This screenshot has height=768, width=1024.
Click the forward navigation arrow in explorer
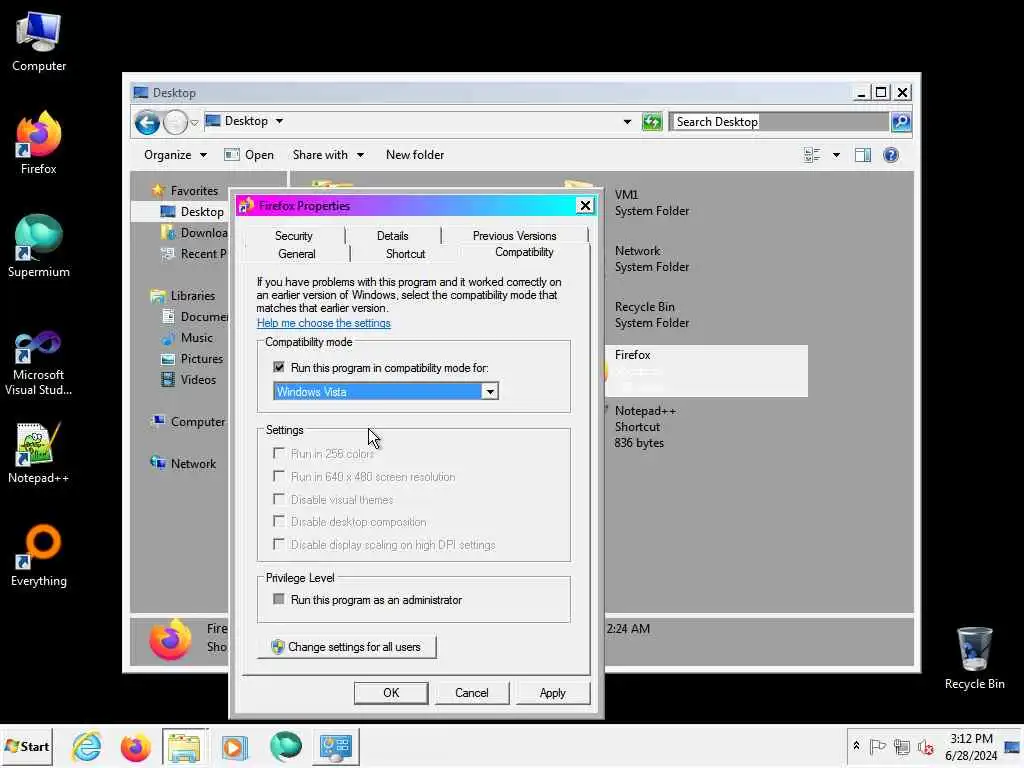click(175, 122)
